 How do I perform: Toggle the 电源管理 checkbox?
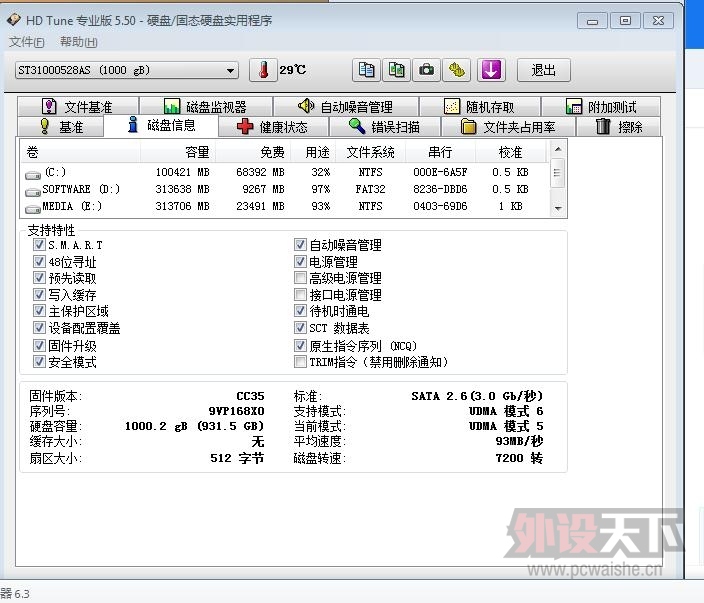point(300,261)
